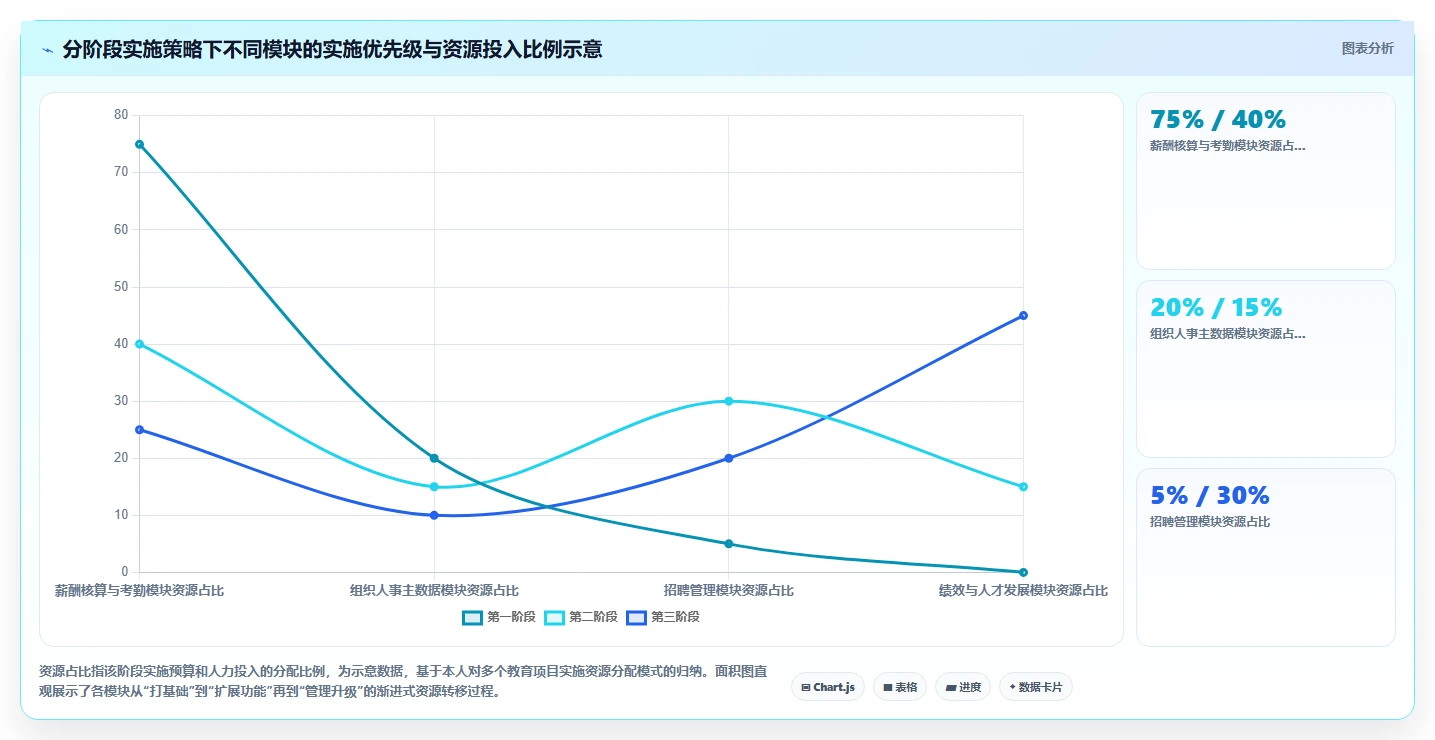Image resolution: width=1435 pixels, height=740 pixels.
Task: Select the Chart.js tag button
Action: click(x=828, y=687)
